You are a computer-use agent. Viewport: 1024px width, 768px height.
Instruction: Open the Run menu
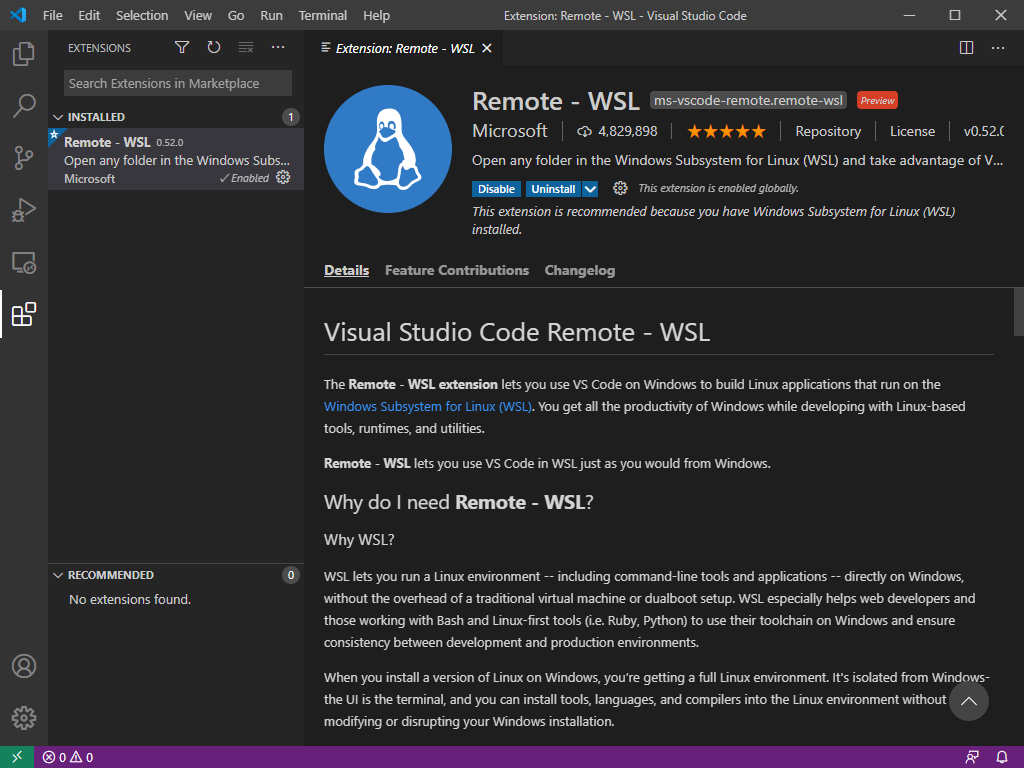271,15
